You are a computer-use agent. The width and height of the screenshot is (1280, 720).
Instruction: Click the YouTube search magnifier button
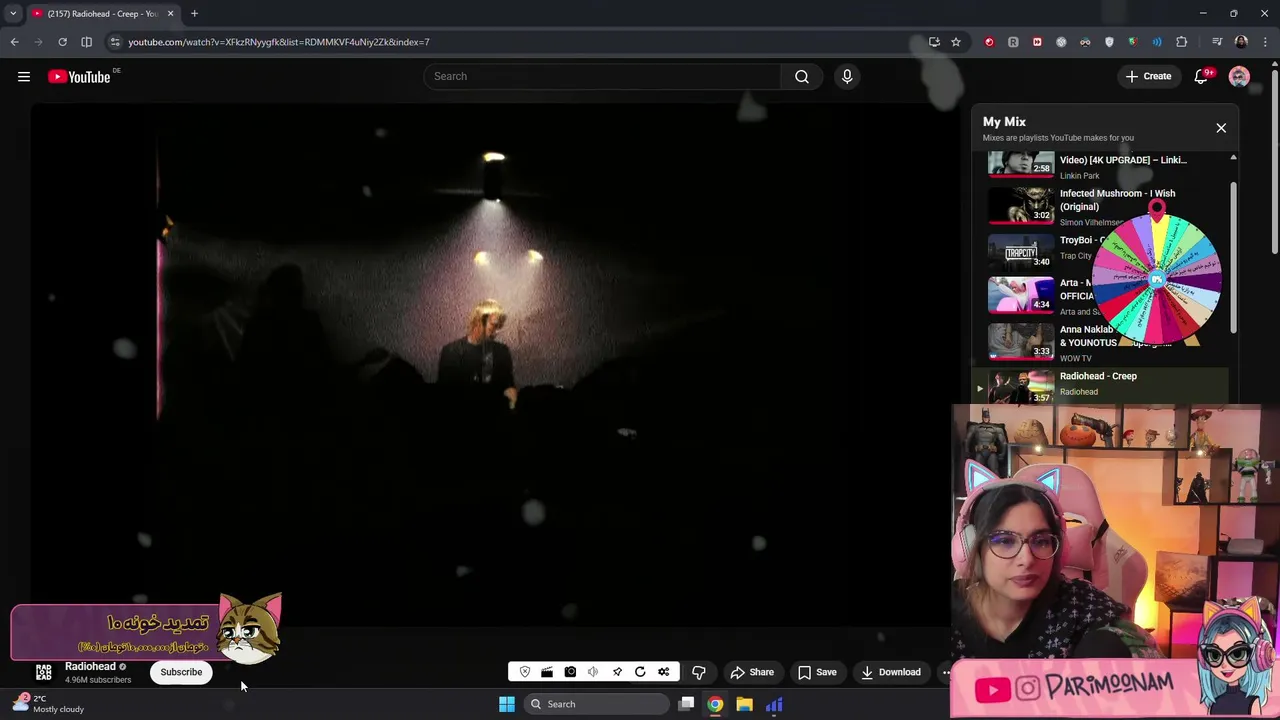[802, 76]
